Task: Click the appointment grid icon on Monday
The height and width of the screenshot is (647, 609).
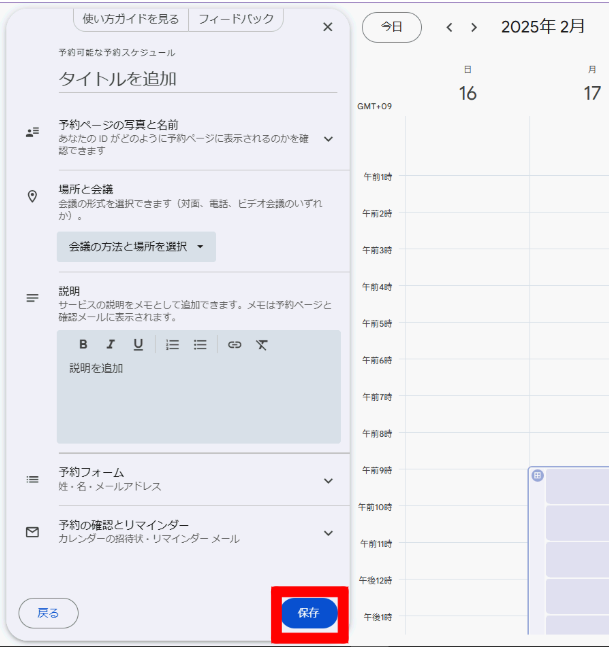Action: 538,475
